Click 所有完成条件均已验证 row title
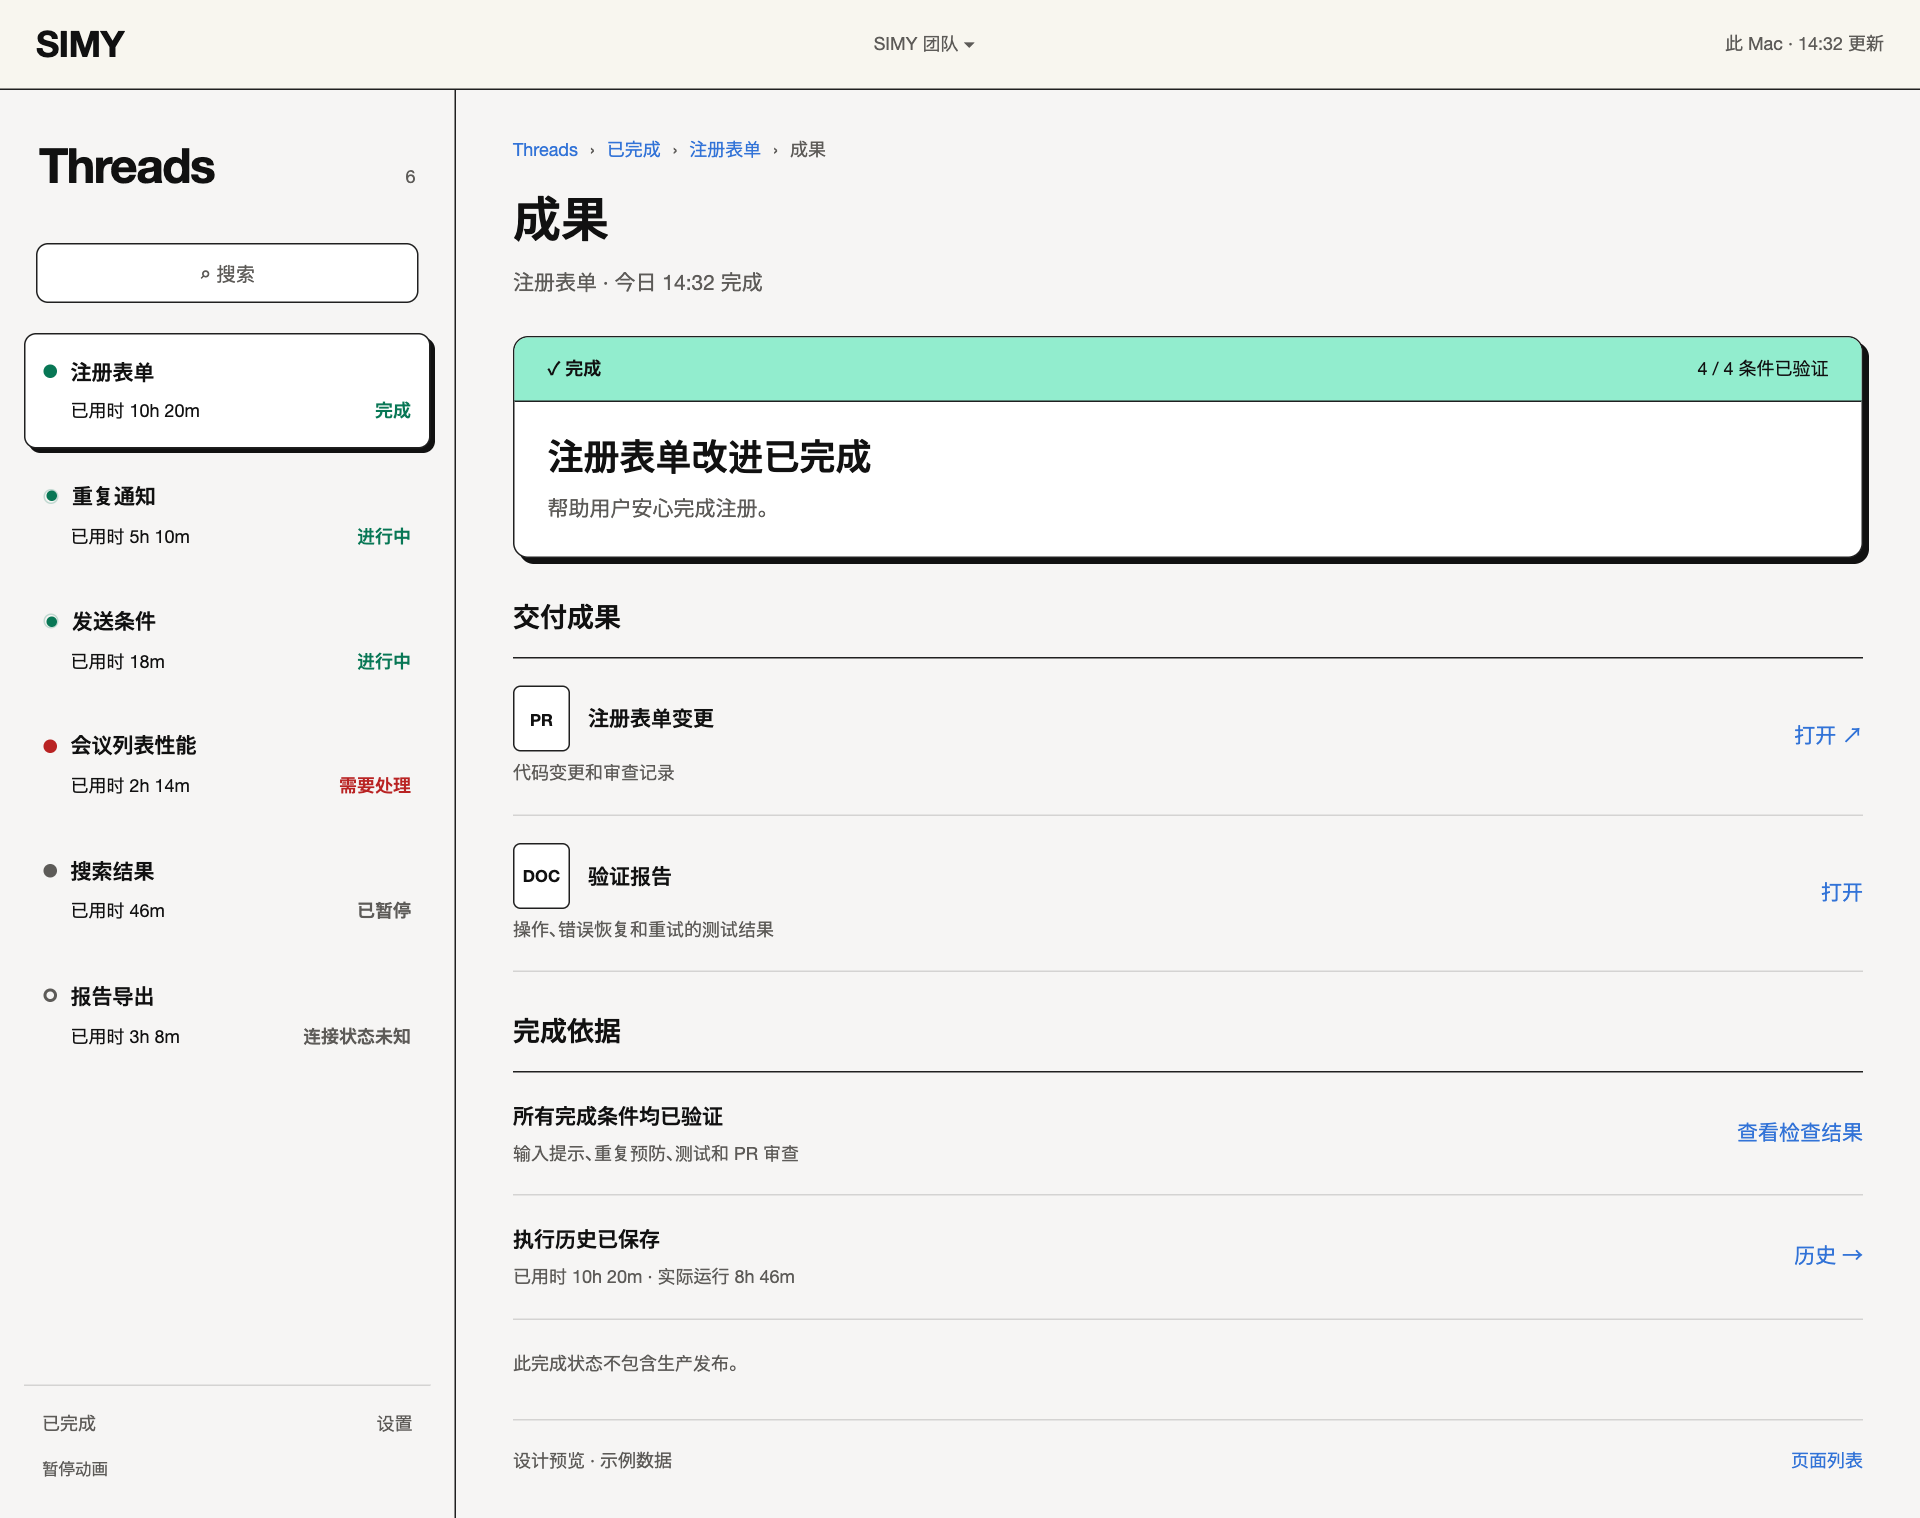Viewport: 1920px width, 1518px height. pyautogui.click(x=617, y=1116)
